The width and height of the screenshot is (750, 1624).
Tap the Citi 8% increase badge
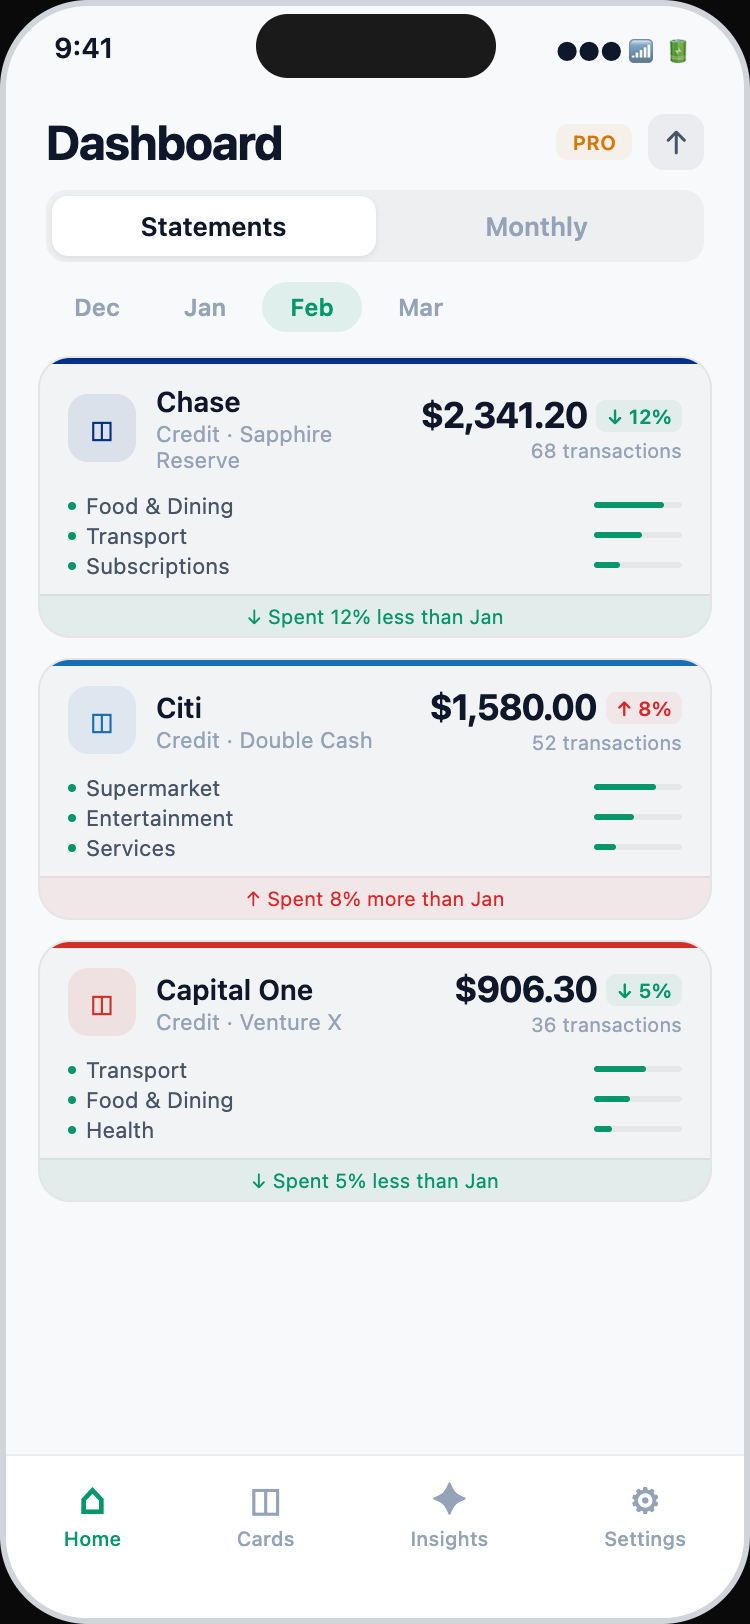pyautogui.click(x=644, y=709)
